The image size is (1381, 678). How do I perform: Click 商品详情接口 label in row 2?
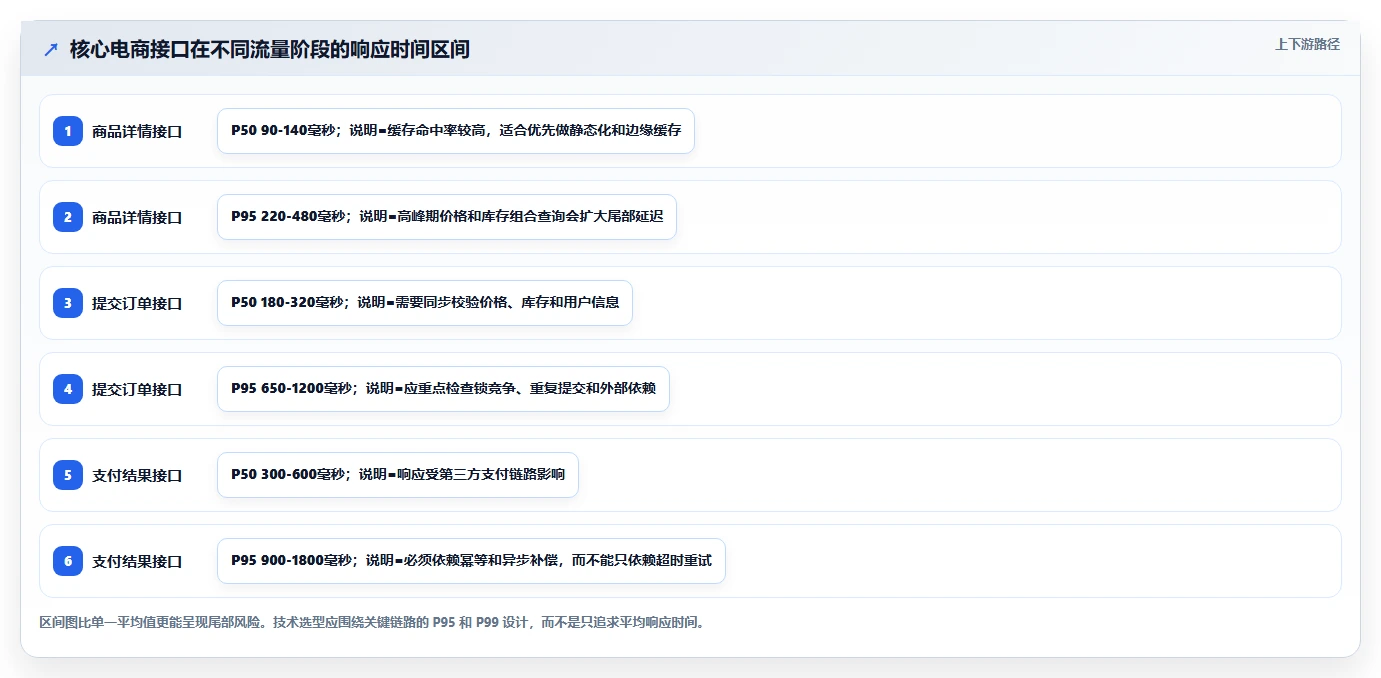[137, 217]
